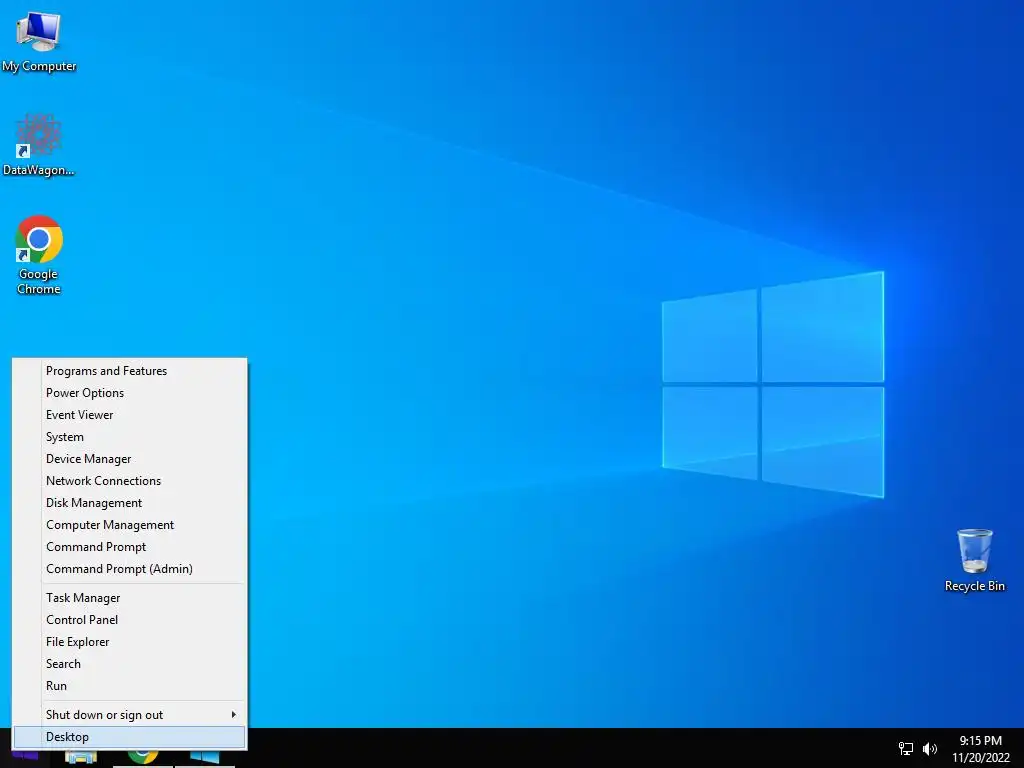Open Disk Management
The width and height of the screenshot is (1024, 768).
tap(129, 503)
